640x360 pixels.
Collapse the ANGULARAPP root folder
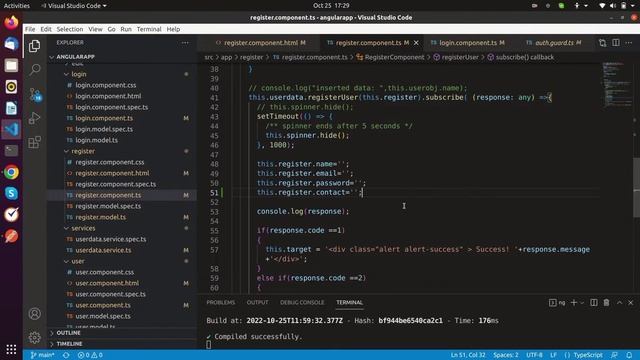(122, 57)
